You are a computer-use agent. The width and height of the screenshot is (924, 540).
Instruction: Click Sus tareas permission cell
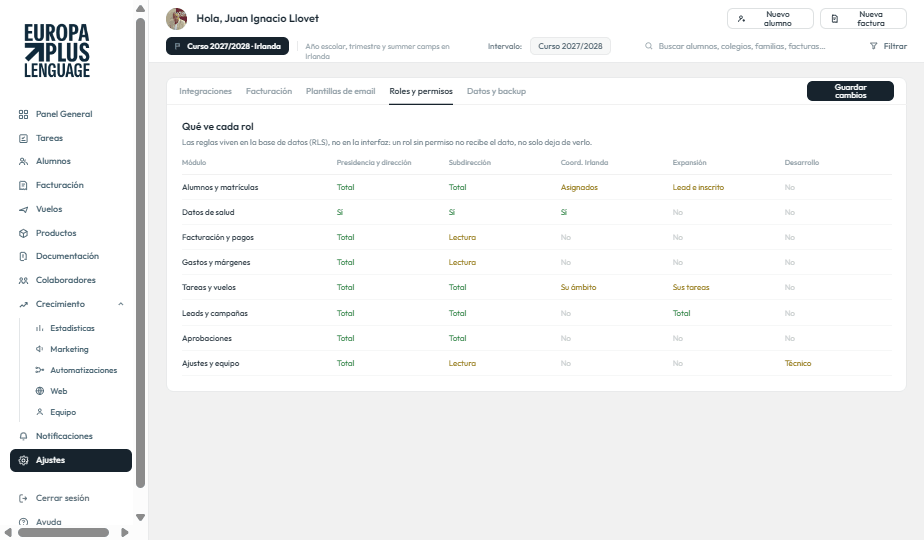pyautogui.click(x=691, y=288)
